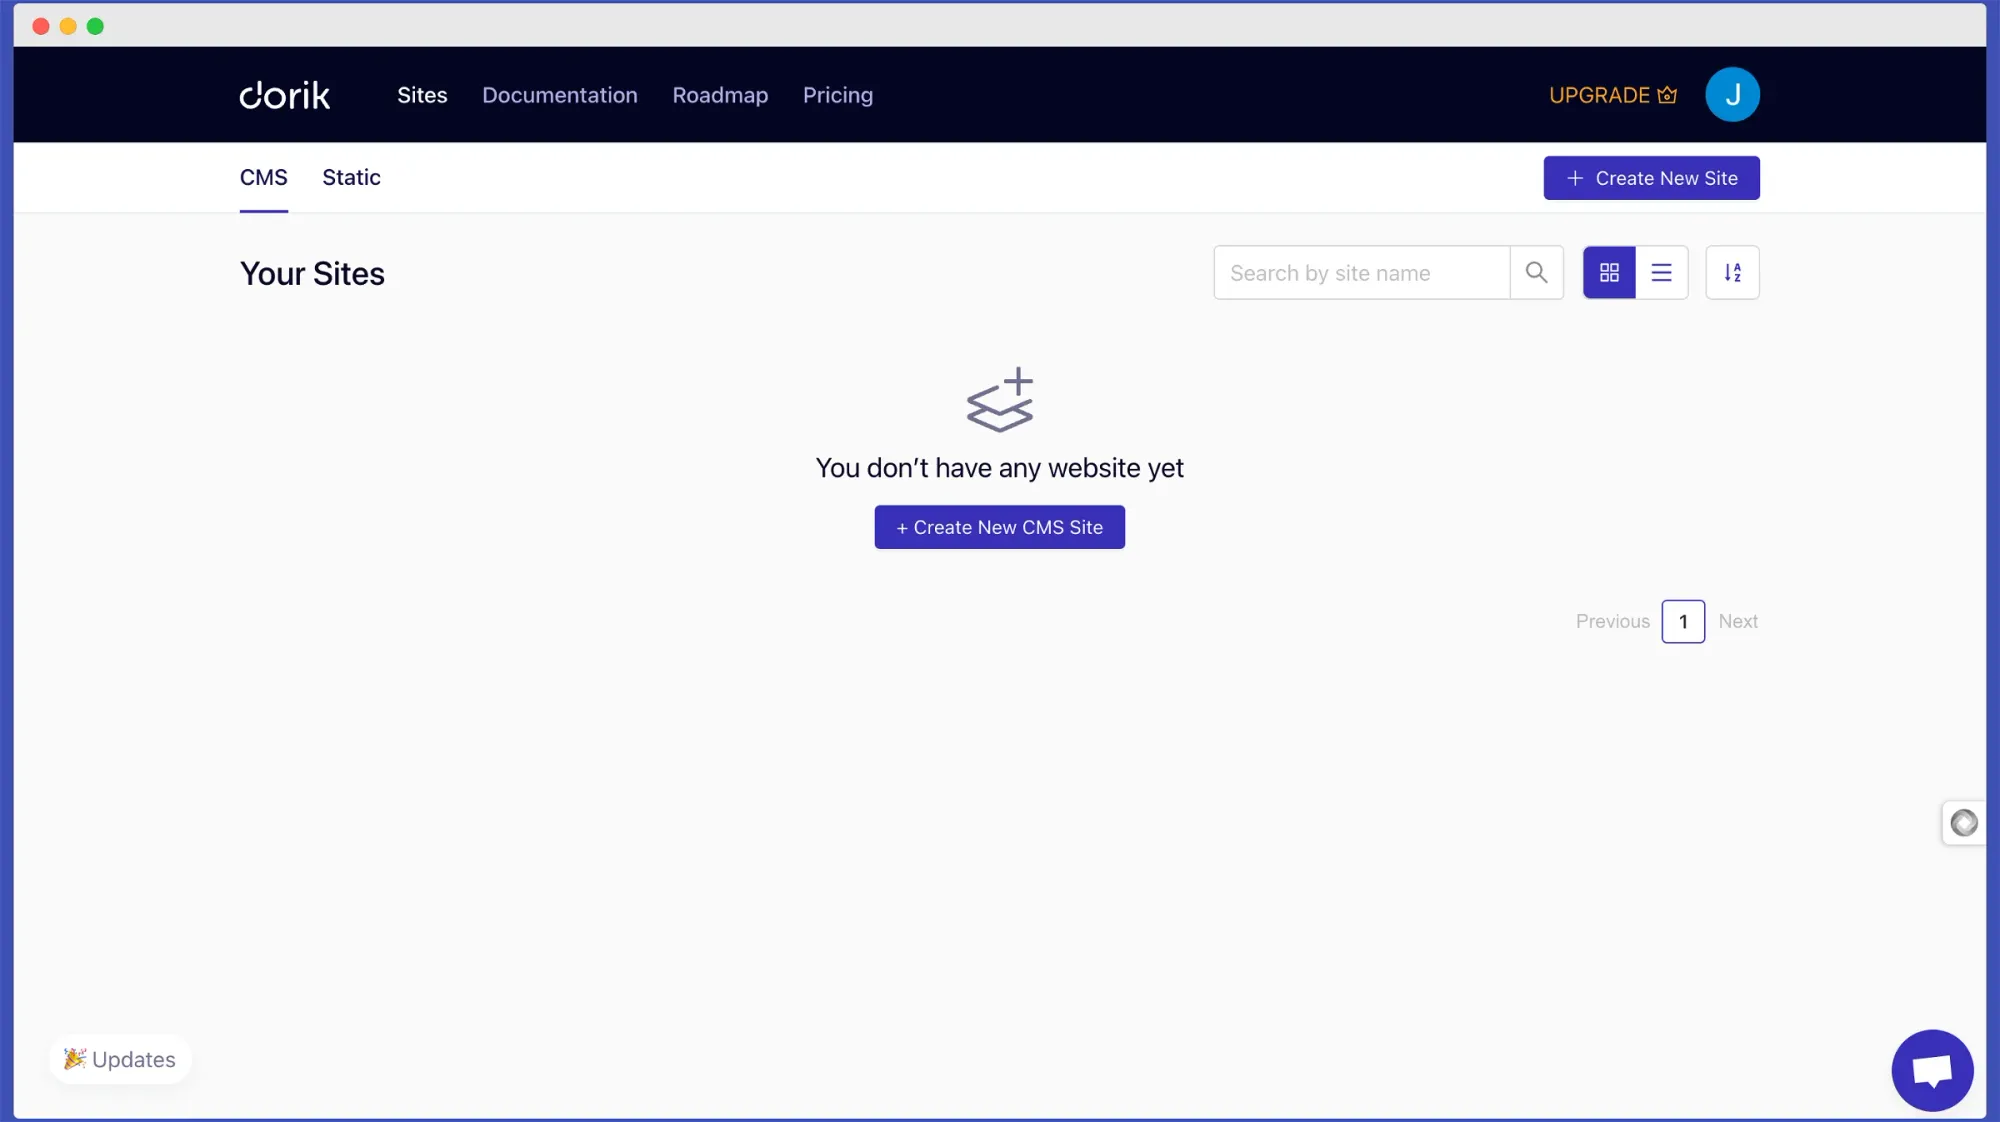2000x1122 pixels.
Task: Open the A-Z sort options
Action: (x=1732, y=272)
